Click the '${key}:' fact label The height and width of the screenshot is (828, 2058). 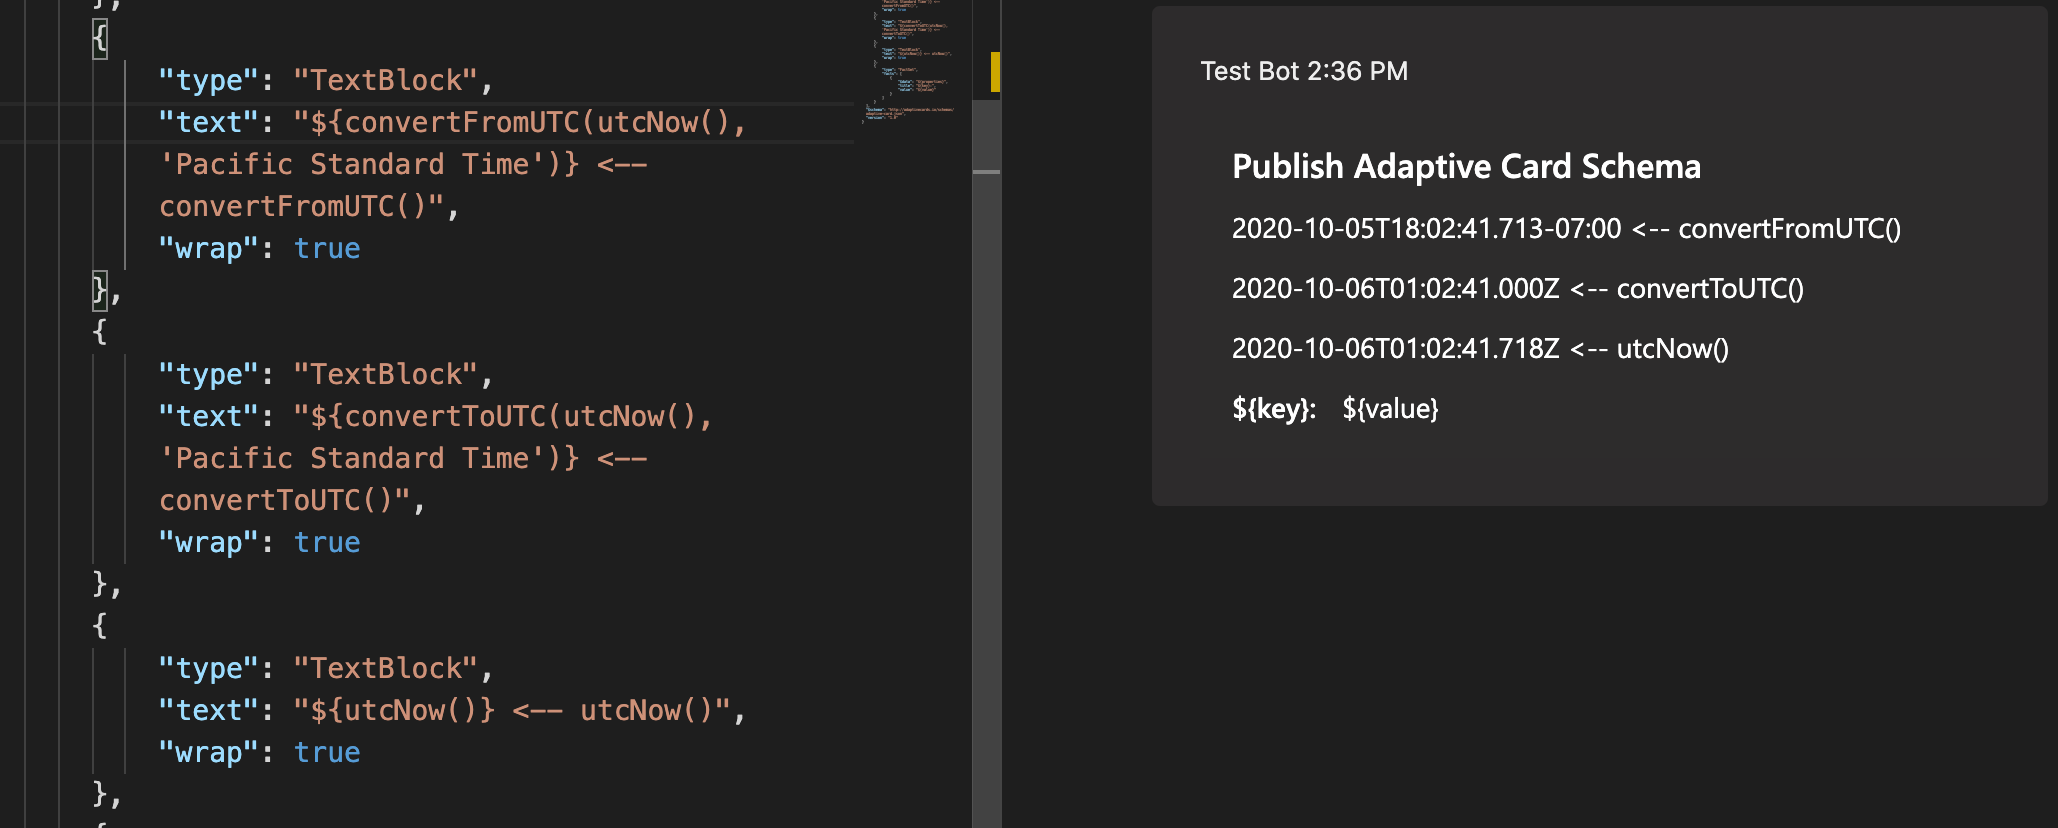click(1274, 409)
